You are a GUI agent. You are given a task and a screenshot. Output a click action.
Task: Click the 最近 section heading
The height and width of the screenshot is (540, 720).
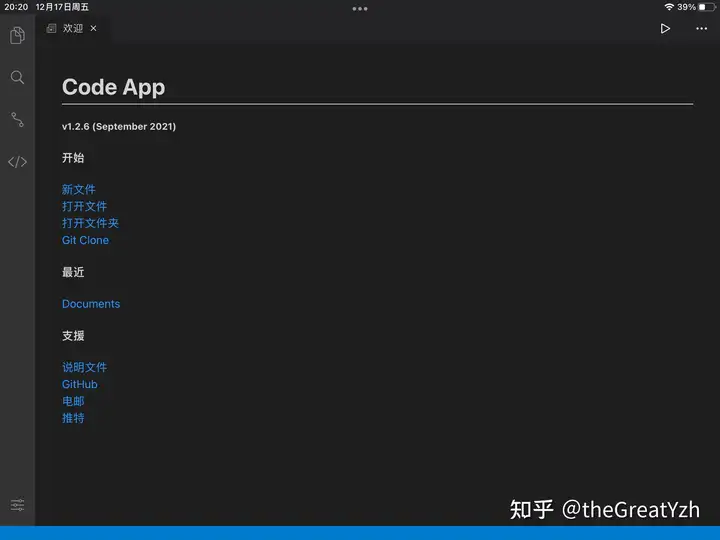(x=73, y=272)
